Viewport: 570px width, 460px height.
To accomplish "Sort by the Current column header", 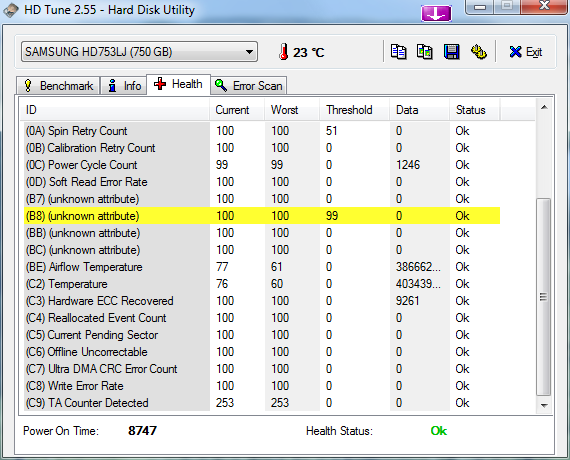I will pos(237,110).
